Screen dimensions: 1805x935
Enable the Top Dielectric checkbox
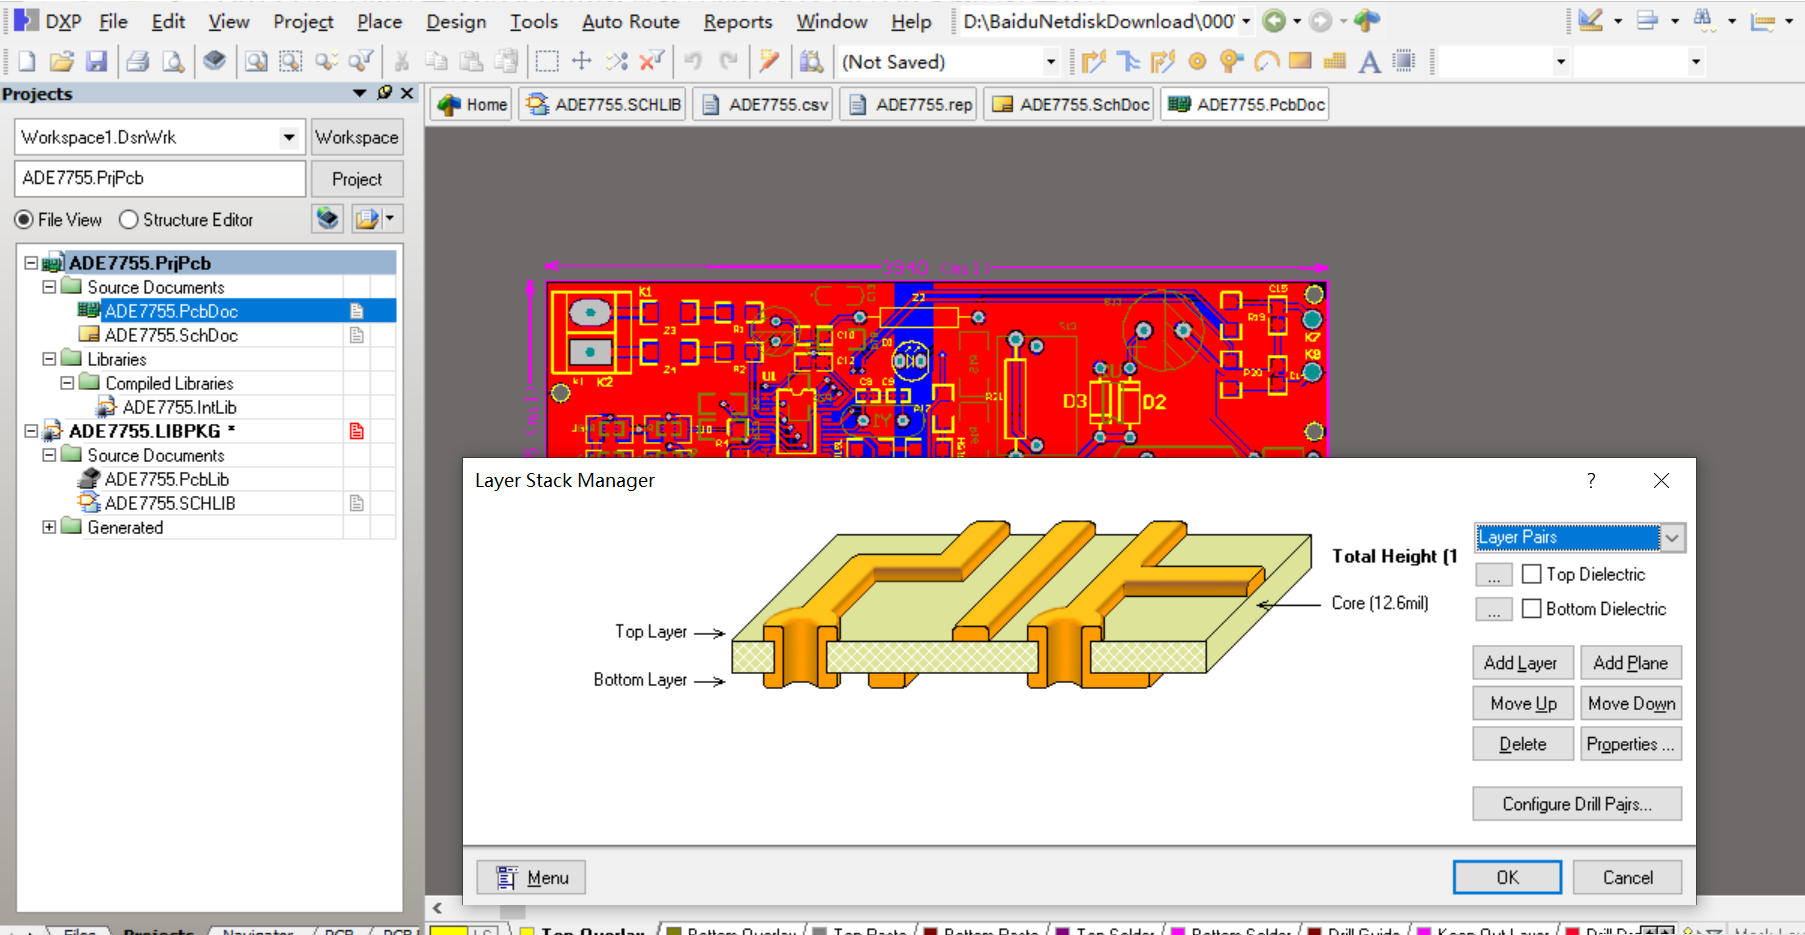[x=1531, y=574]
